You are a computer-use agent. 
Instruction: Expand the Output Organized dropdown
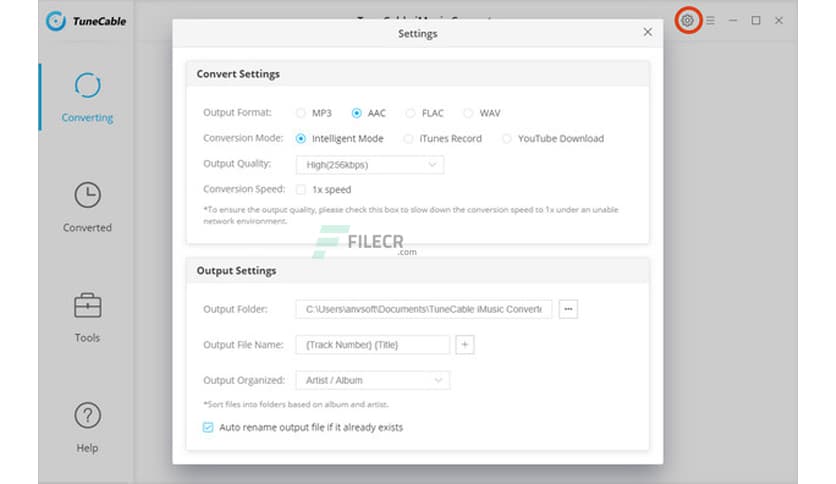point(372,380)
